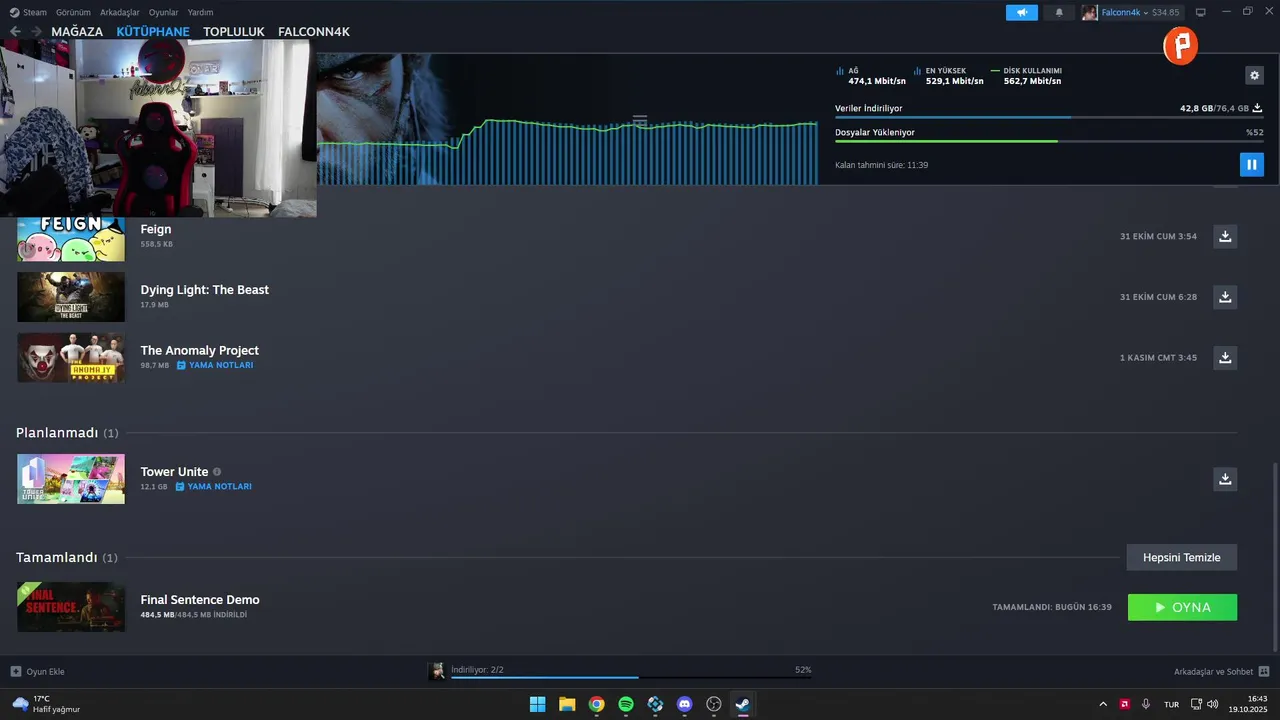
Task: Click the Tower Unite title
Action: coord(174,471)
